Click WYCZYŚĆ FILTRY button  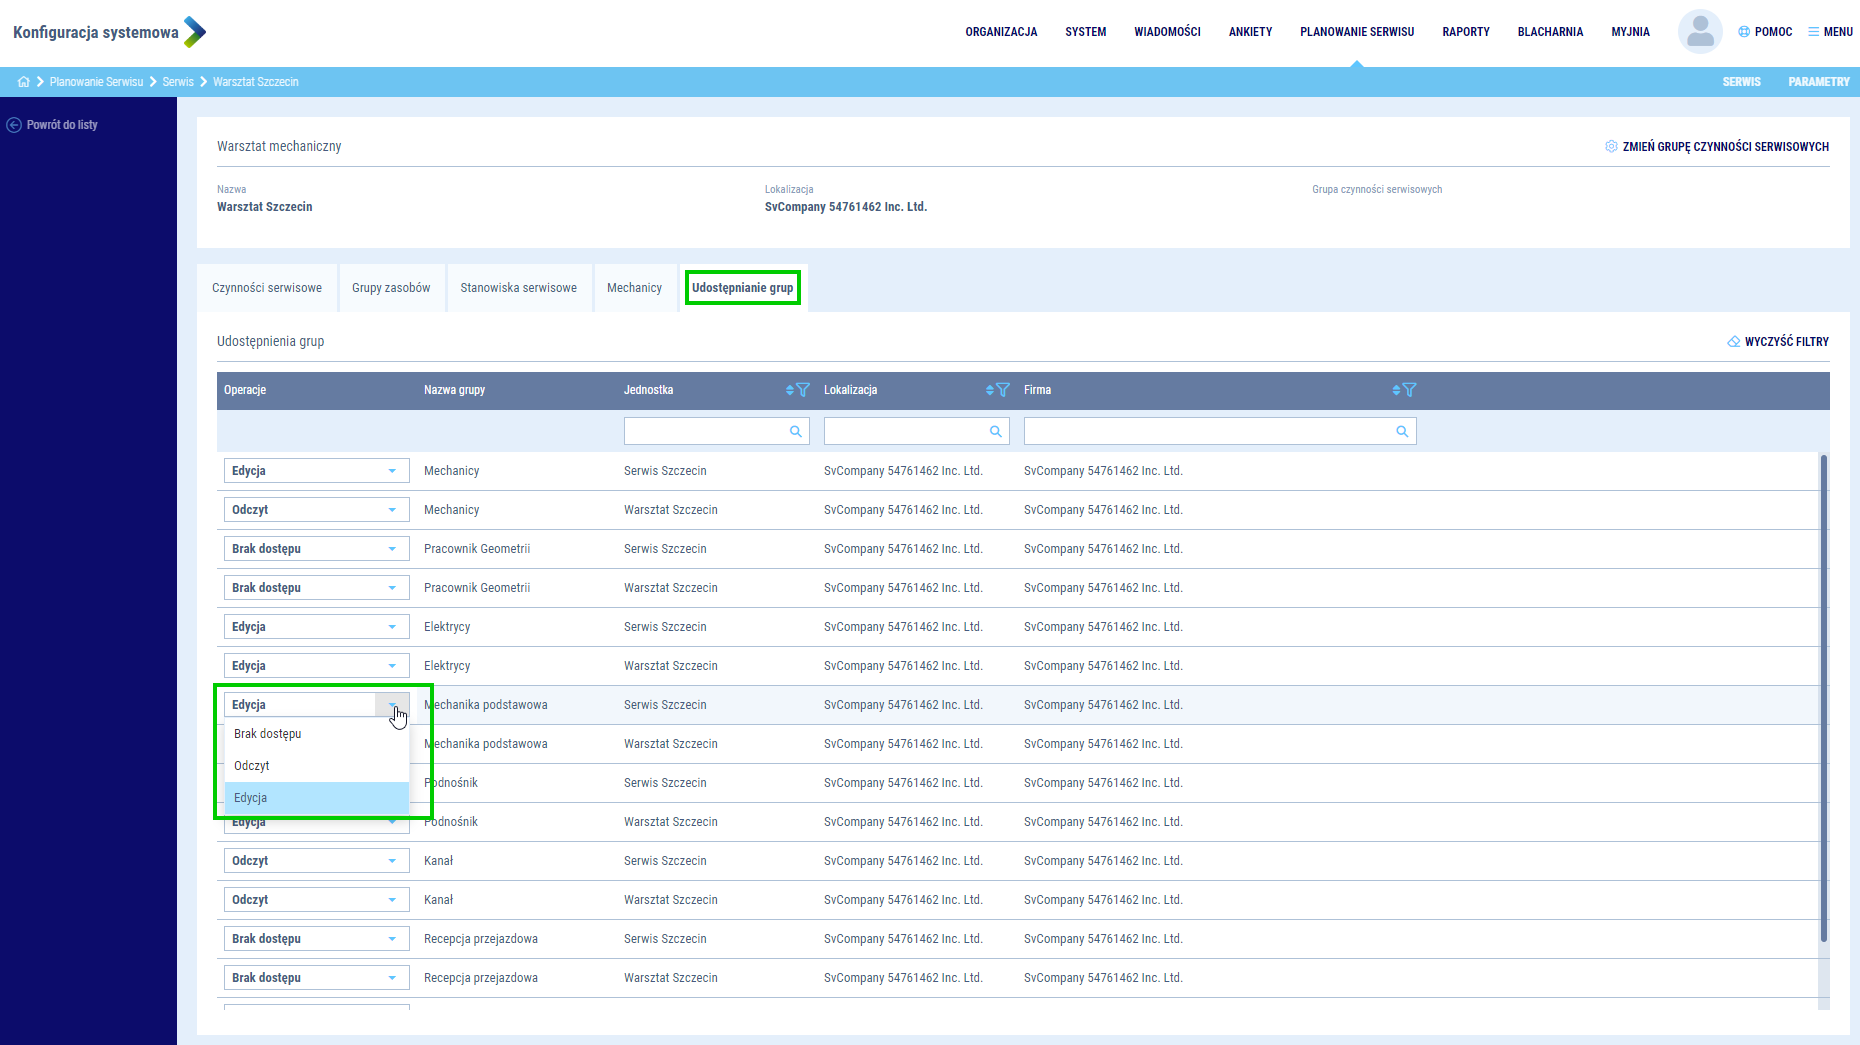coord(1778,342)
